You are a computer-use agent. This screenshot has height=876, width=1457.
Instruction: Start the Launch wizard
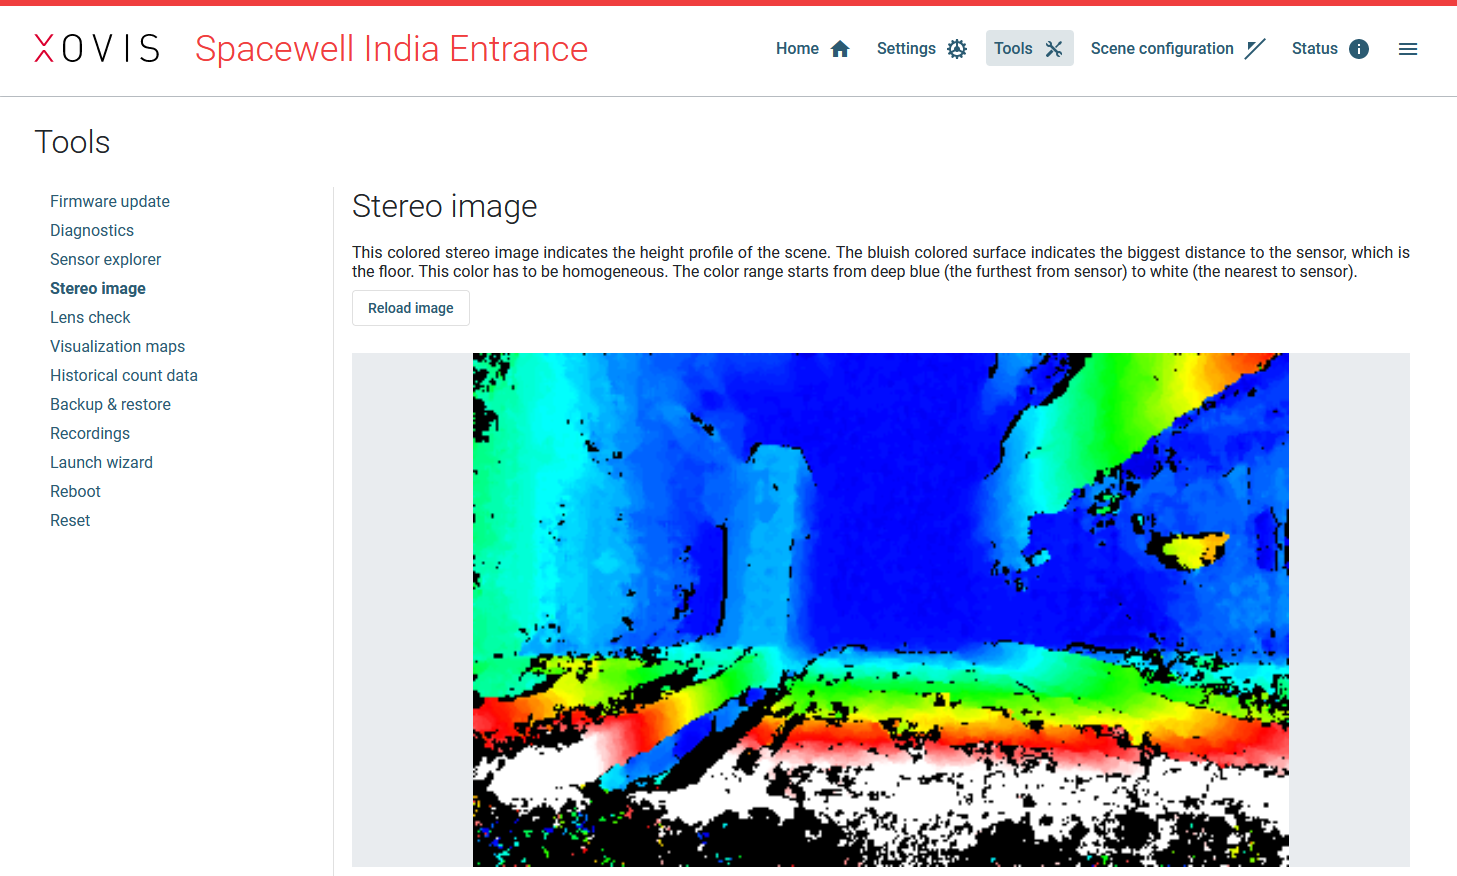[101, 462]
